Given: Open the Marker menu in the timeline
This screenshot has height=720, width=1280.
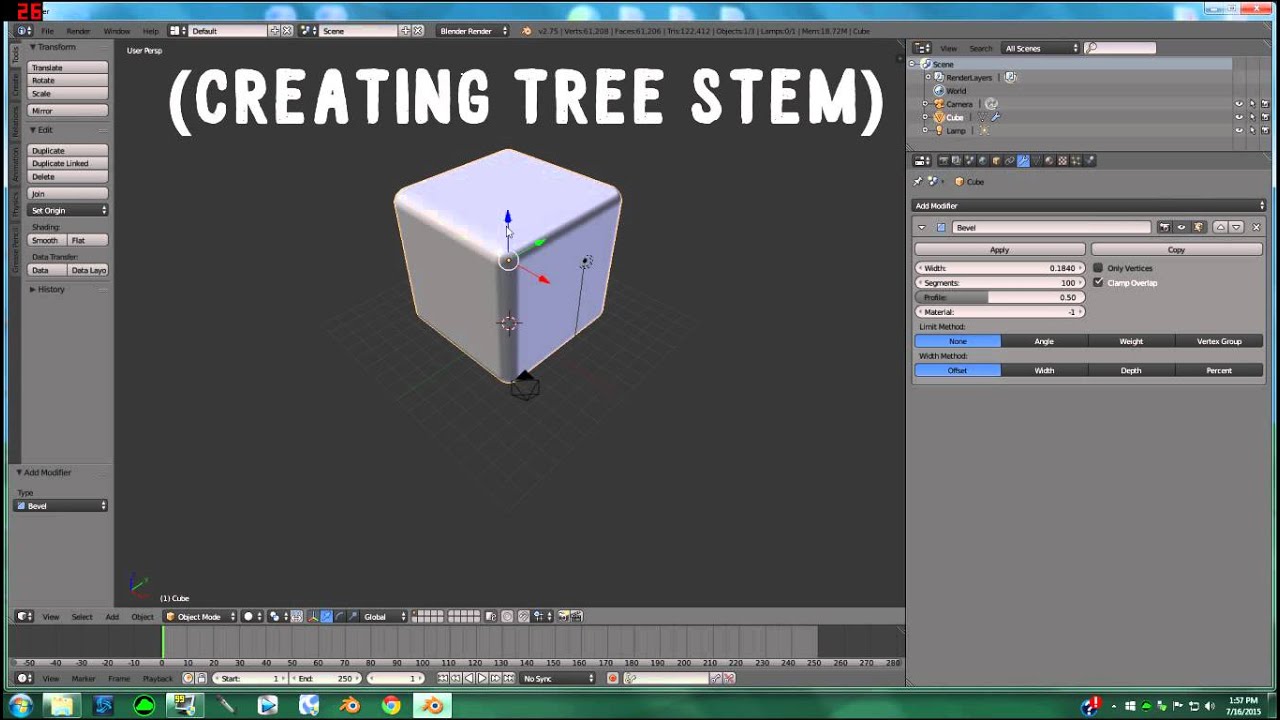Looking at the screenshot, I should (x=83, y=678).
